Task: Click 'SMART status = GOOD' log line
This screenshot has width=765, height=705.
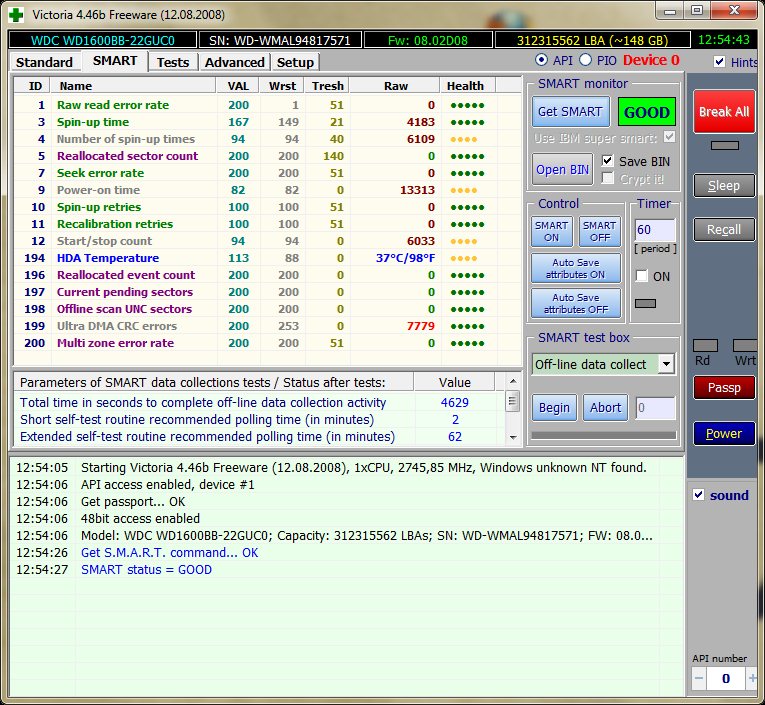Action: (x=146, y=569)
